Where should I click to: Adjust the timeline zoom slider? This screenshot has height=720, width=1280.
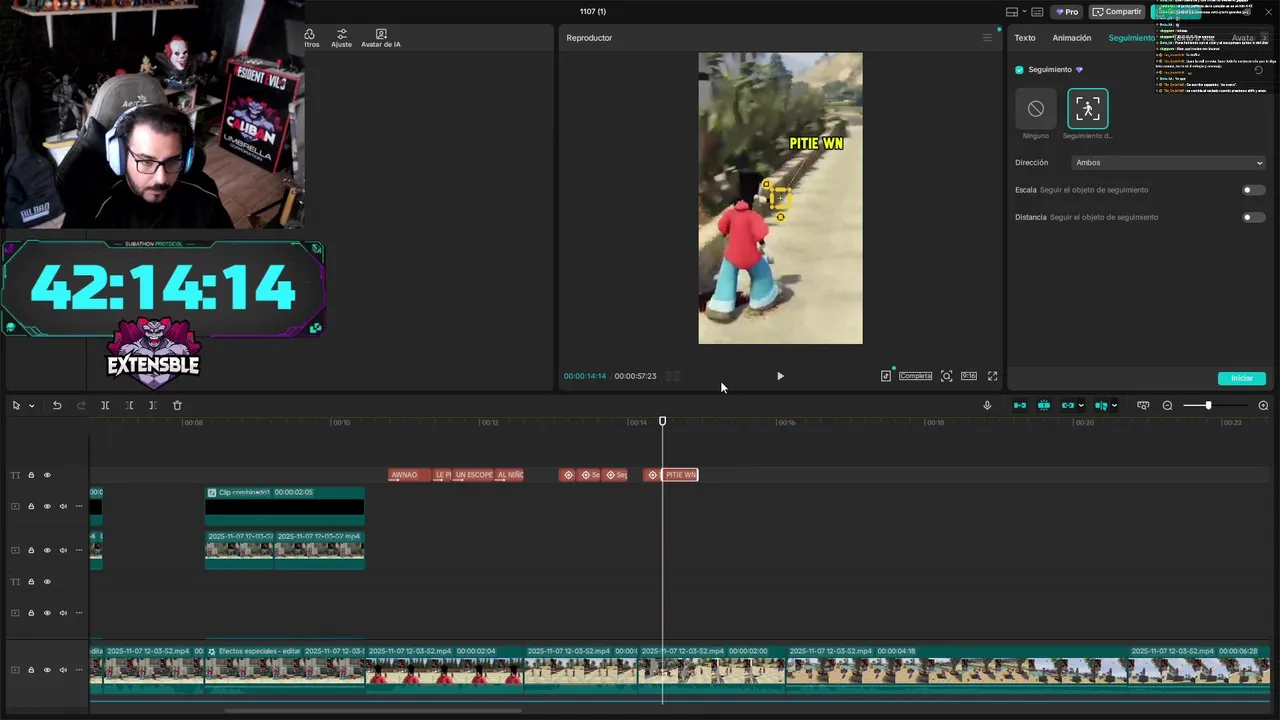tap(1208, 405)
